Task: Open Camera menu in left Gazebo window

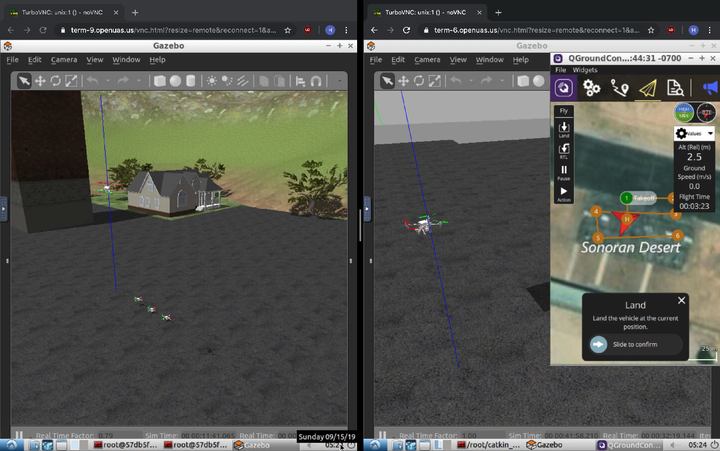Action: click(x=64, y=60)
